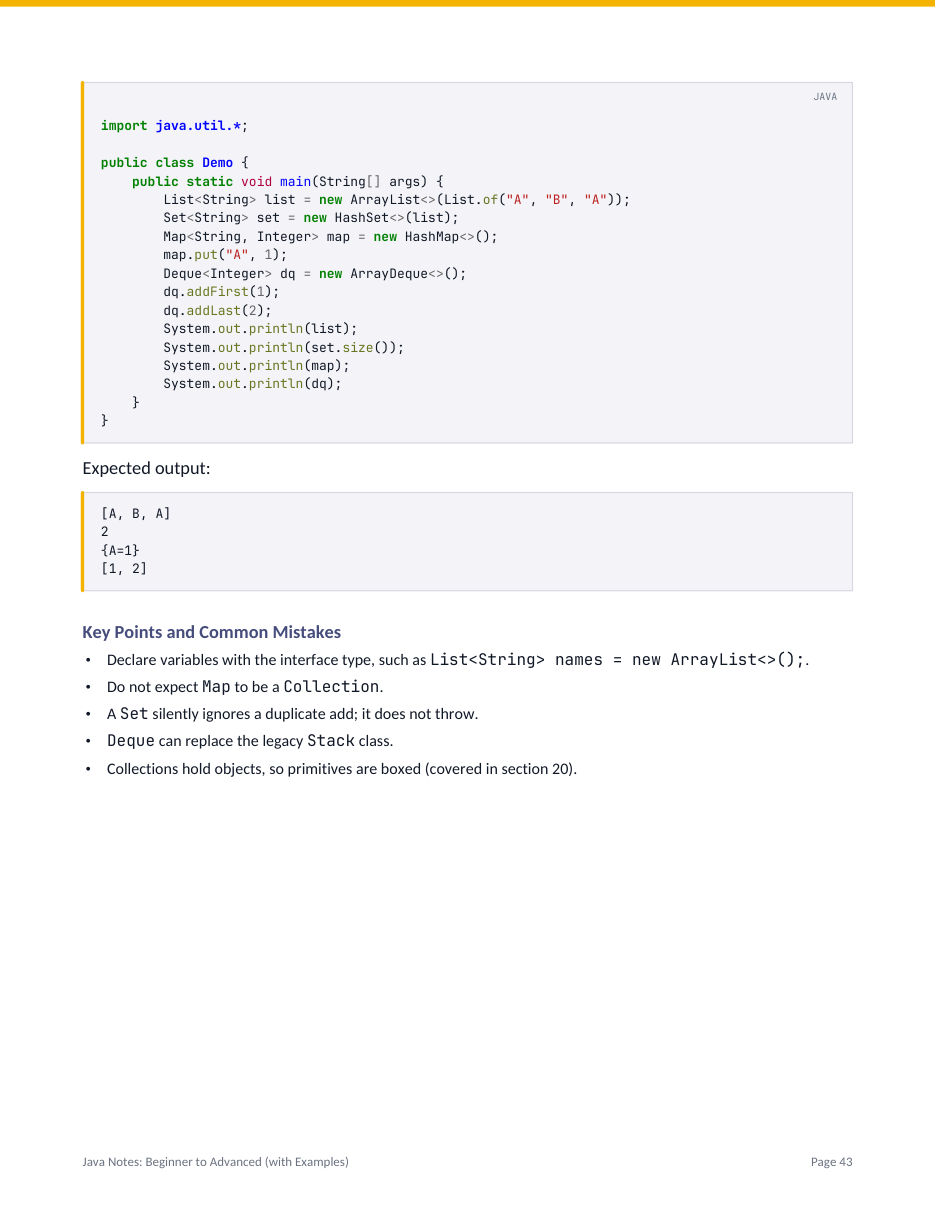Click the Deque<Integer> dq ArrayDeque line
Screen dimensions: 935x1210
coord(315,273)
